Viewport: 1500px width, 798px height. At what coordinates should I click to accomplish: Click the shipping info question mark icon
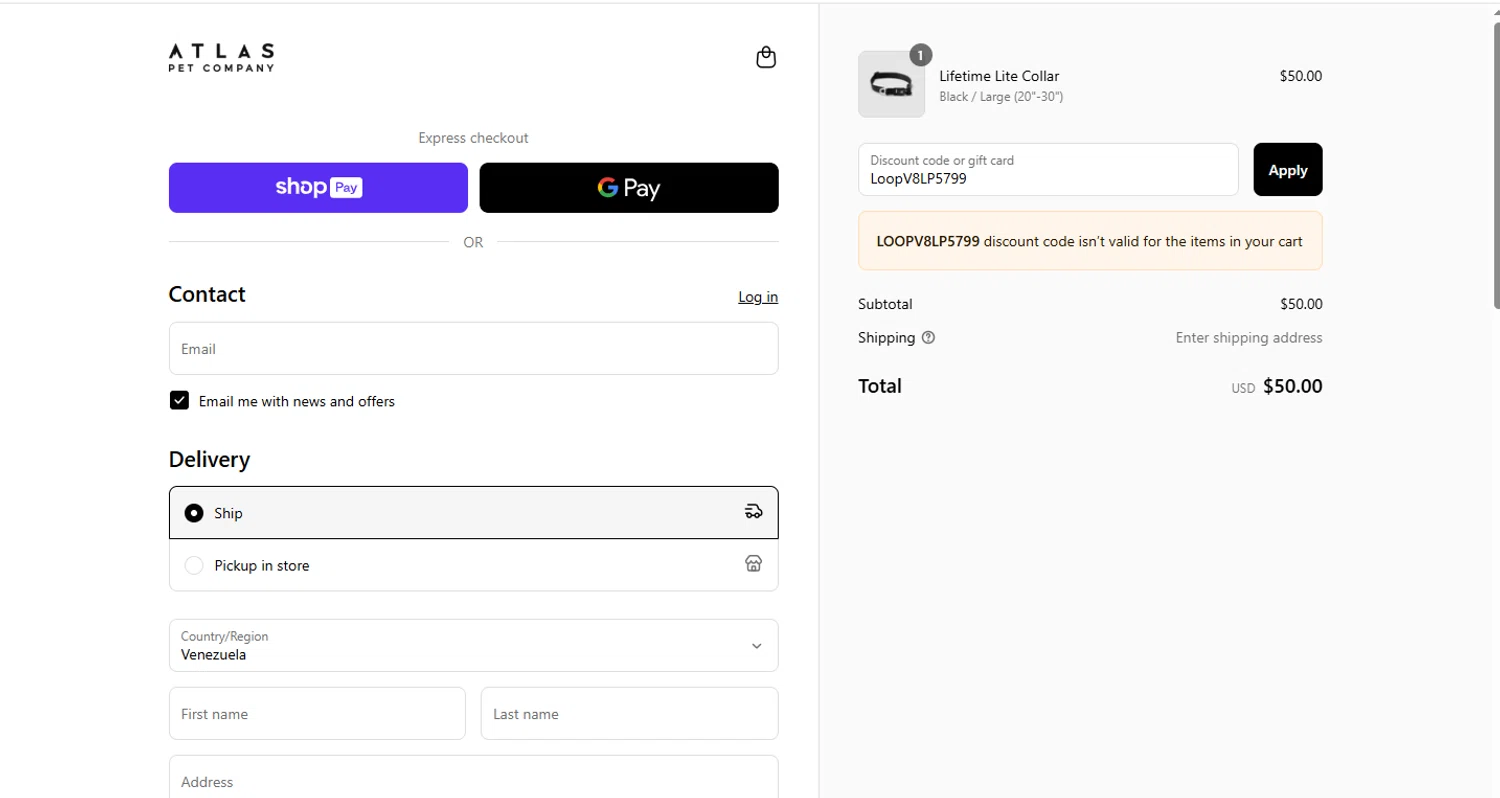(x=928, y=338)
